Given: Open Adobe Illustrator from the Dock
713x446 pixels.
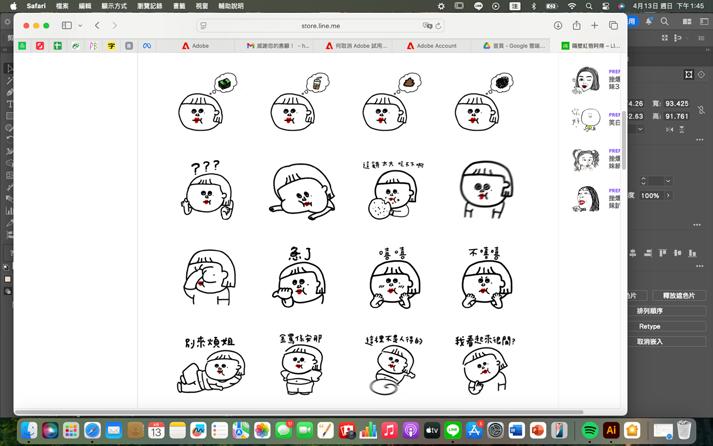Looking at the screenshot, I should click(x=611, y=430).
